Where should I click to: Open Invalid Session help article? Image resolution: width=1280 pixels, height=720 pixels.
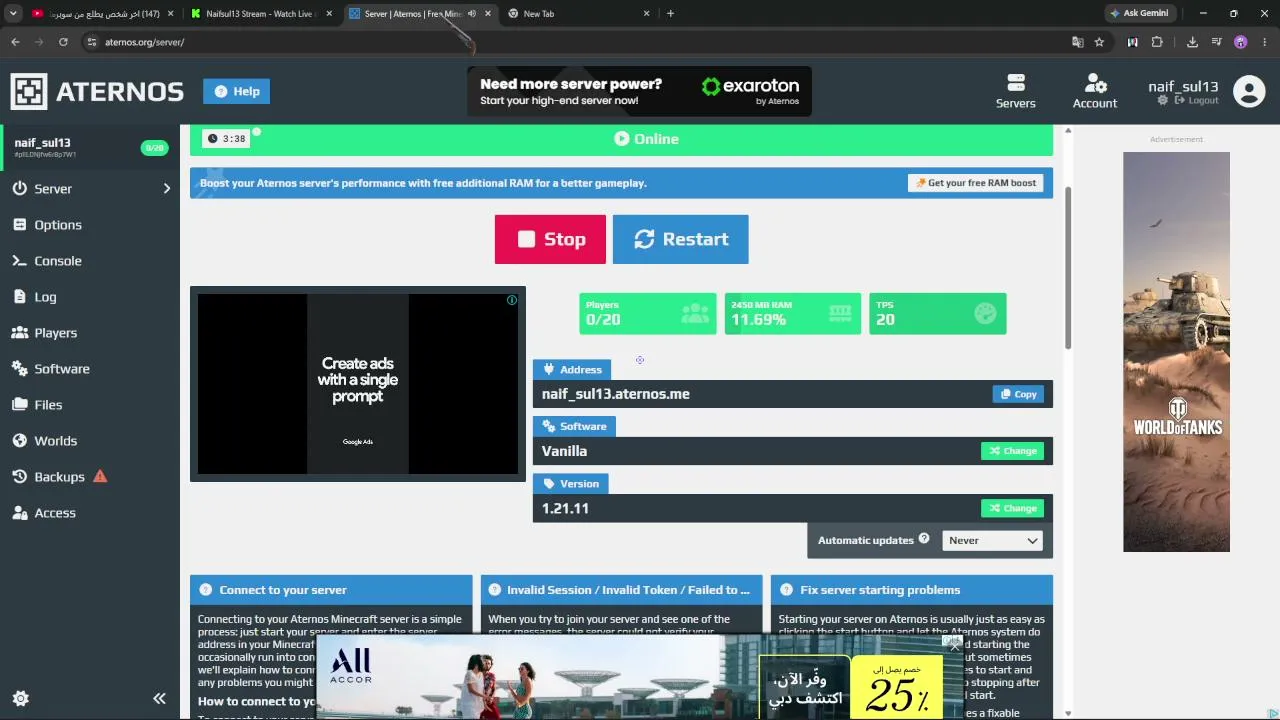(621, 590)
